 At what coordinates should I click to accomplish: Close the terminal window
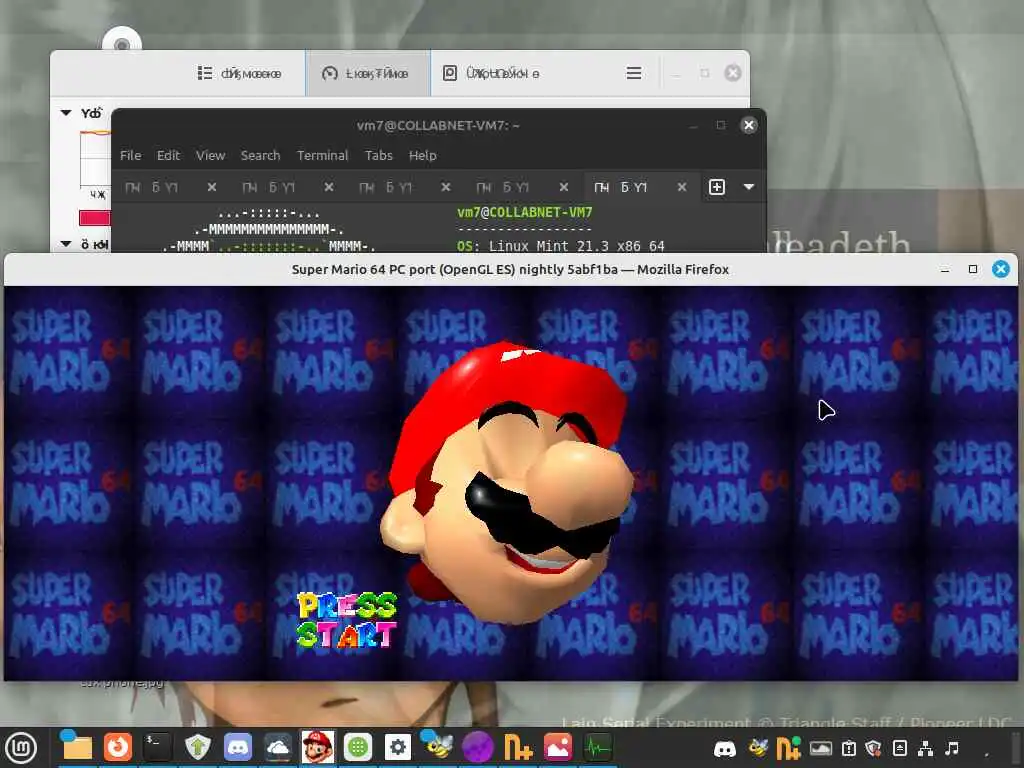pyautogui.click(x=748, y=125)
